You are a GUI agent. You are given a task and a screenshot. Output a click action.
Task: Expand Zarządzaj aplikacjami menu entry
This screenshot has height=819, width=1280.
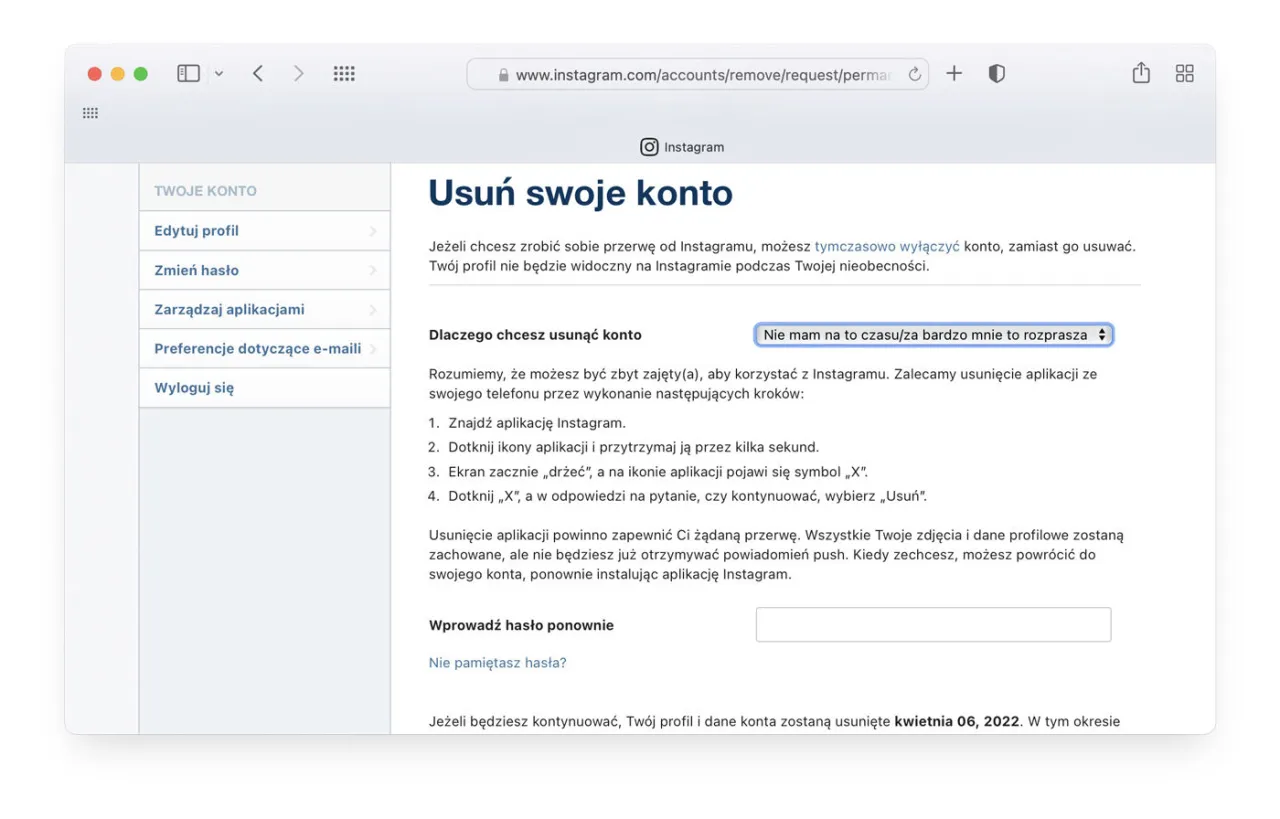point(229,310)
